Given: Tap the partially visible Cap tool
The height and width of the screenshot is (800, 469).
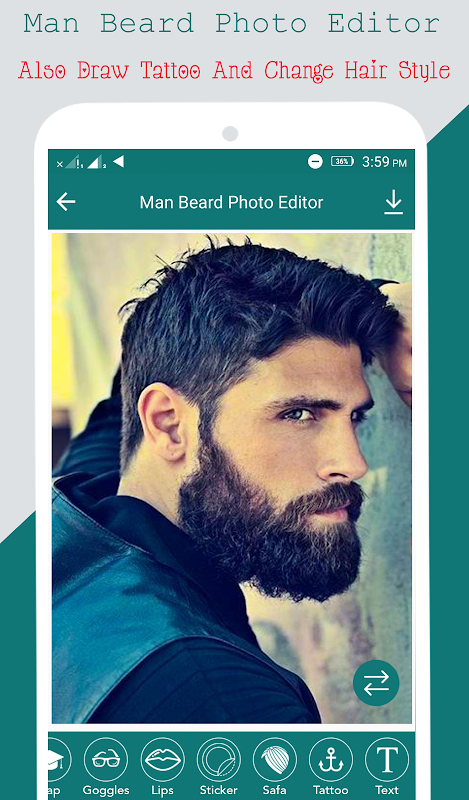Looking at the screenshot, I should (x=57, y=760).
